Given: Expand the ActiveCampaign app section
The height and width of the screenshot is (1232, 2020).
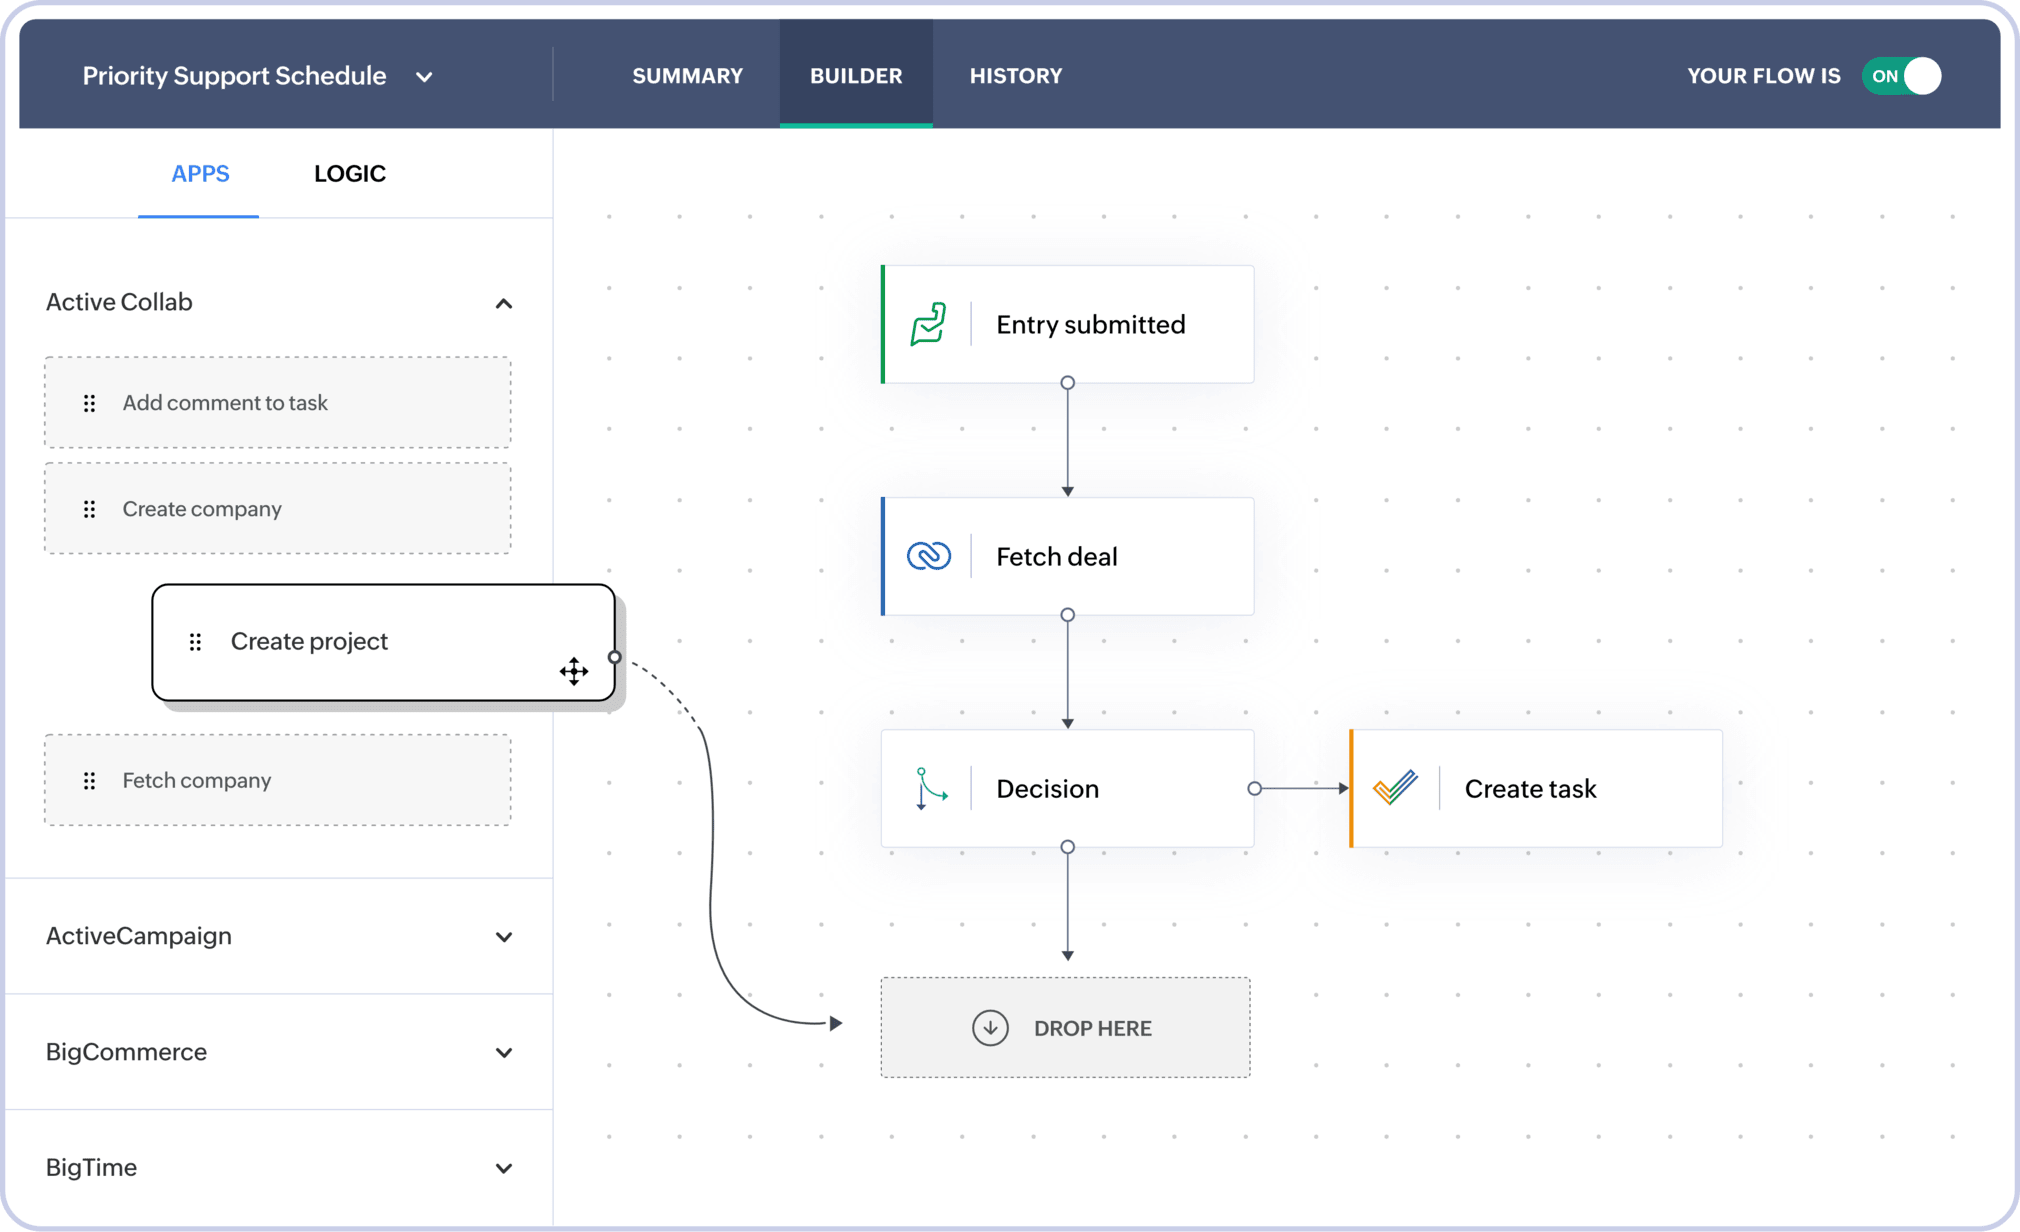Looking at the screenshot, I should tap(505, 937).
